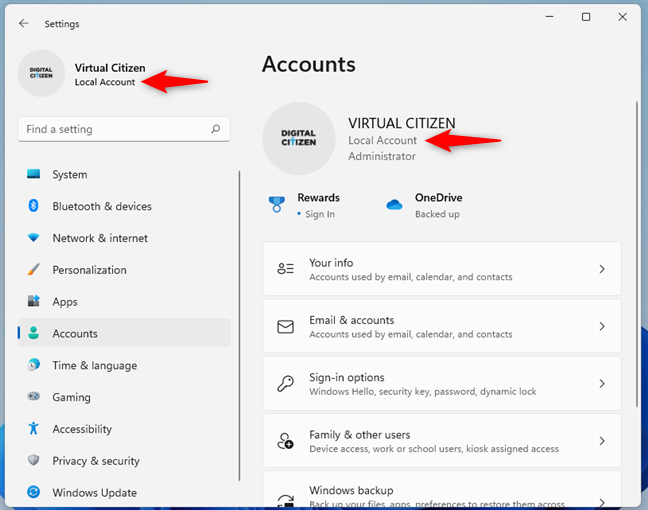Click the Bluetooth icon in the sidebar
The height and width of the screenshot is (510, 648).
click(33, 205)
